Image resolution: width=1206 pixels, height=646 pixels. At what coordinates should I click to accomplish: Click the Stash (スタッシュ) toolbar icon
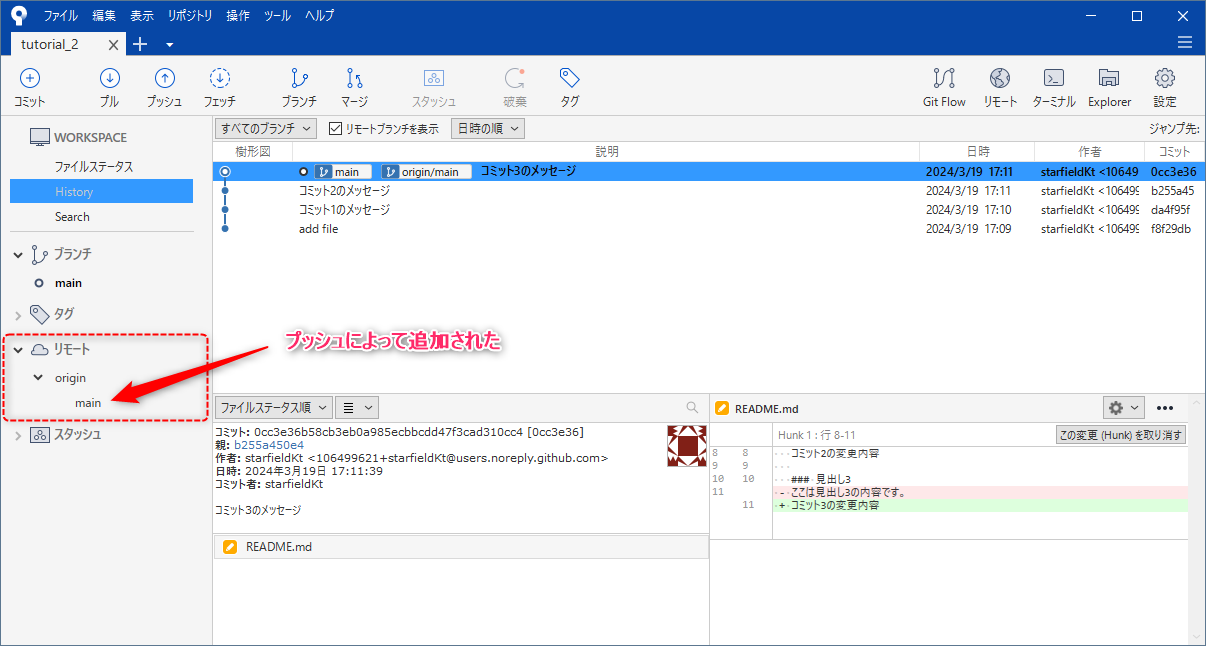tap(434, 79)
